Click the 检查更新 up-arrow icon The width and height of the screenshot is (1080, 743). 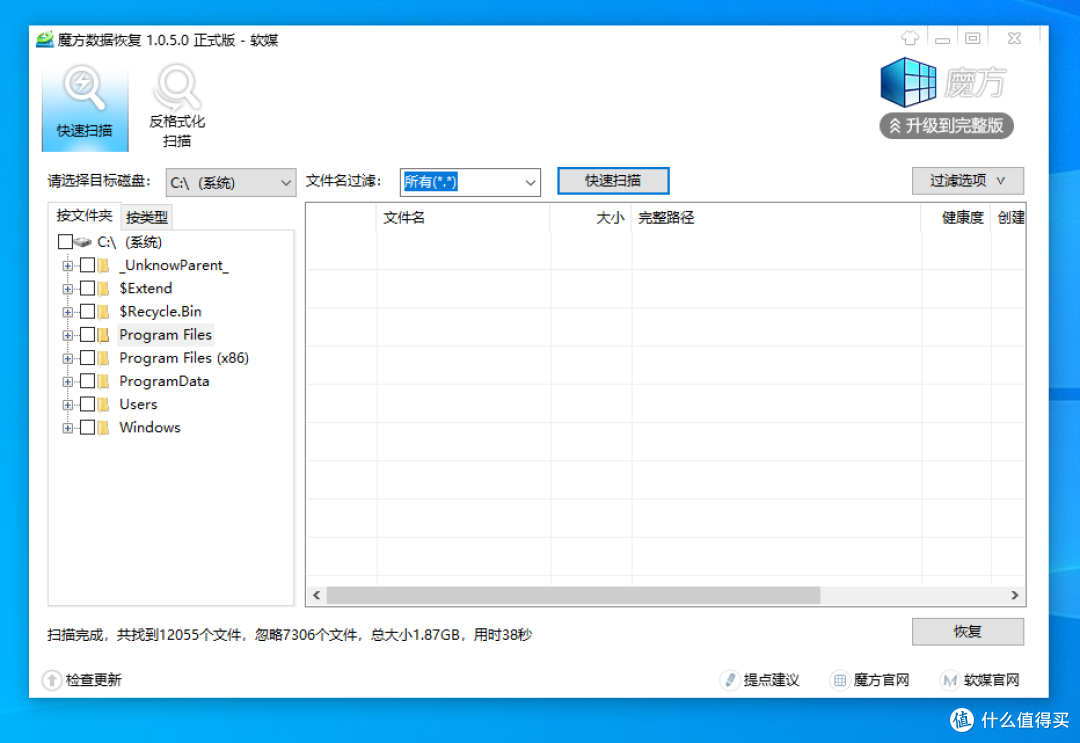[52, 680]
